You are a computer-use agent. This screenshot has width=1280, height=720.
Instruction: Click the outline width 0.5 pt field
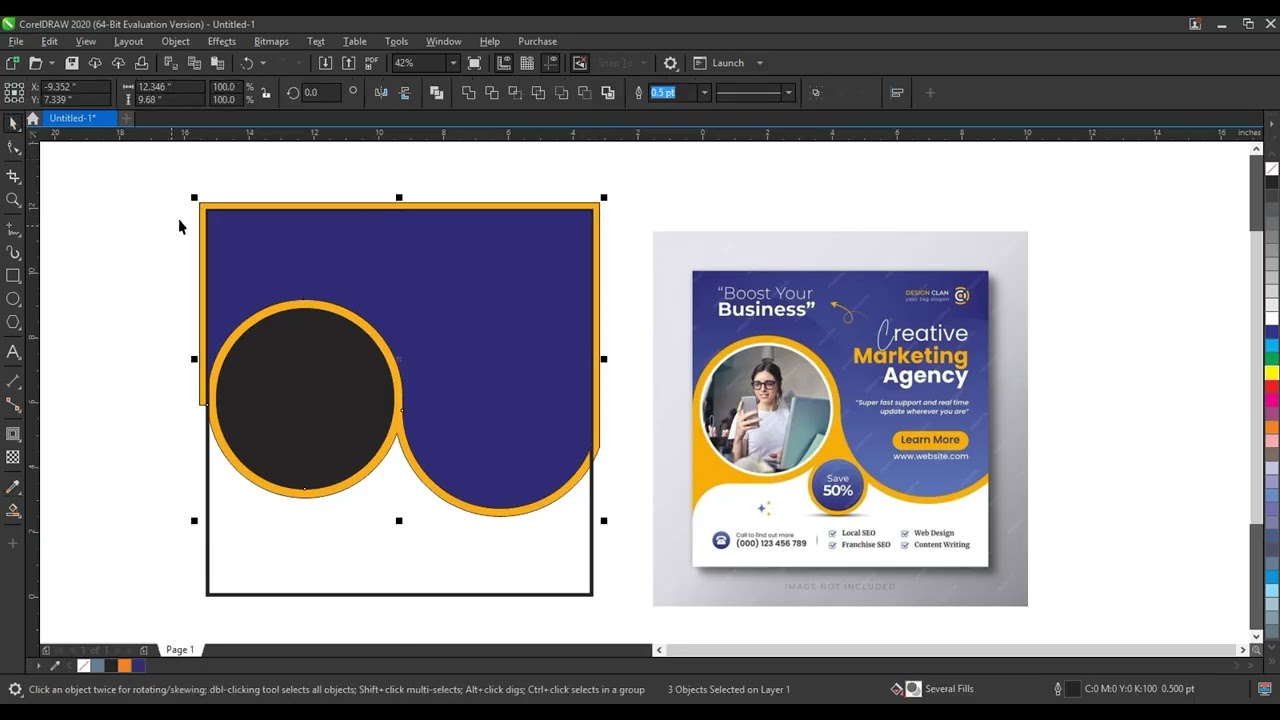pos(672,93)
